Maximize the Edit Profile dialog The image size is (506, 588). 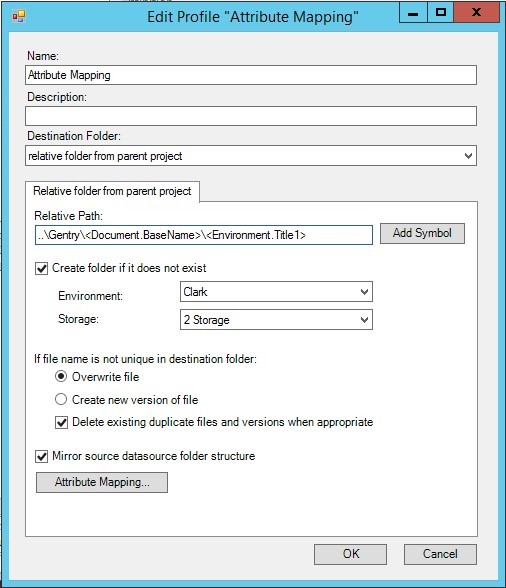(440, 13)
